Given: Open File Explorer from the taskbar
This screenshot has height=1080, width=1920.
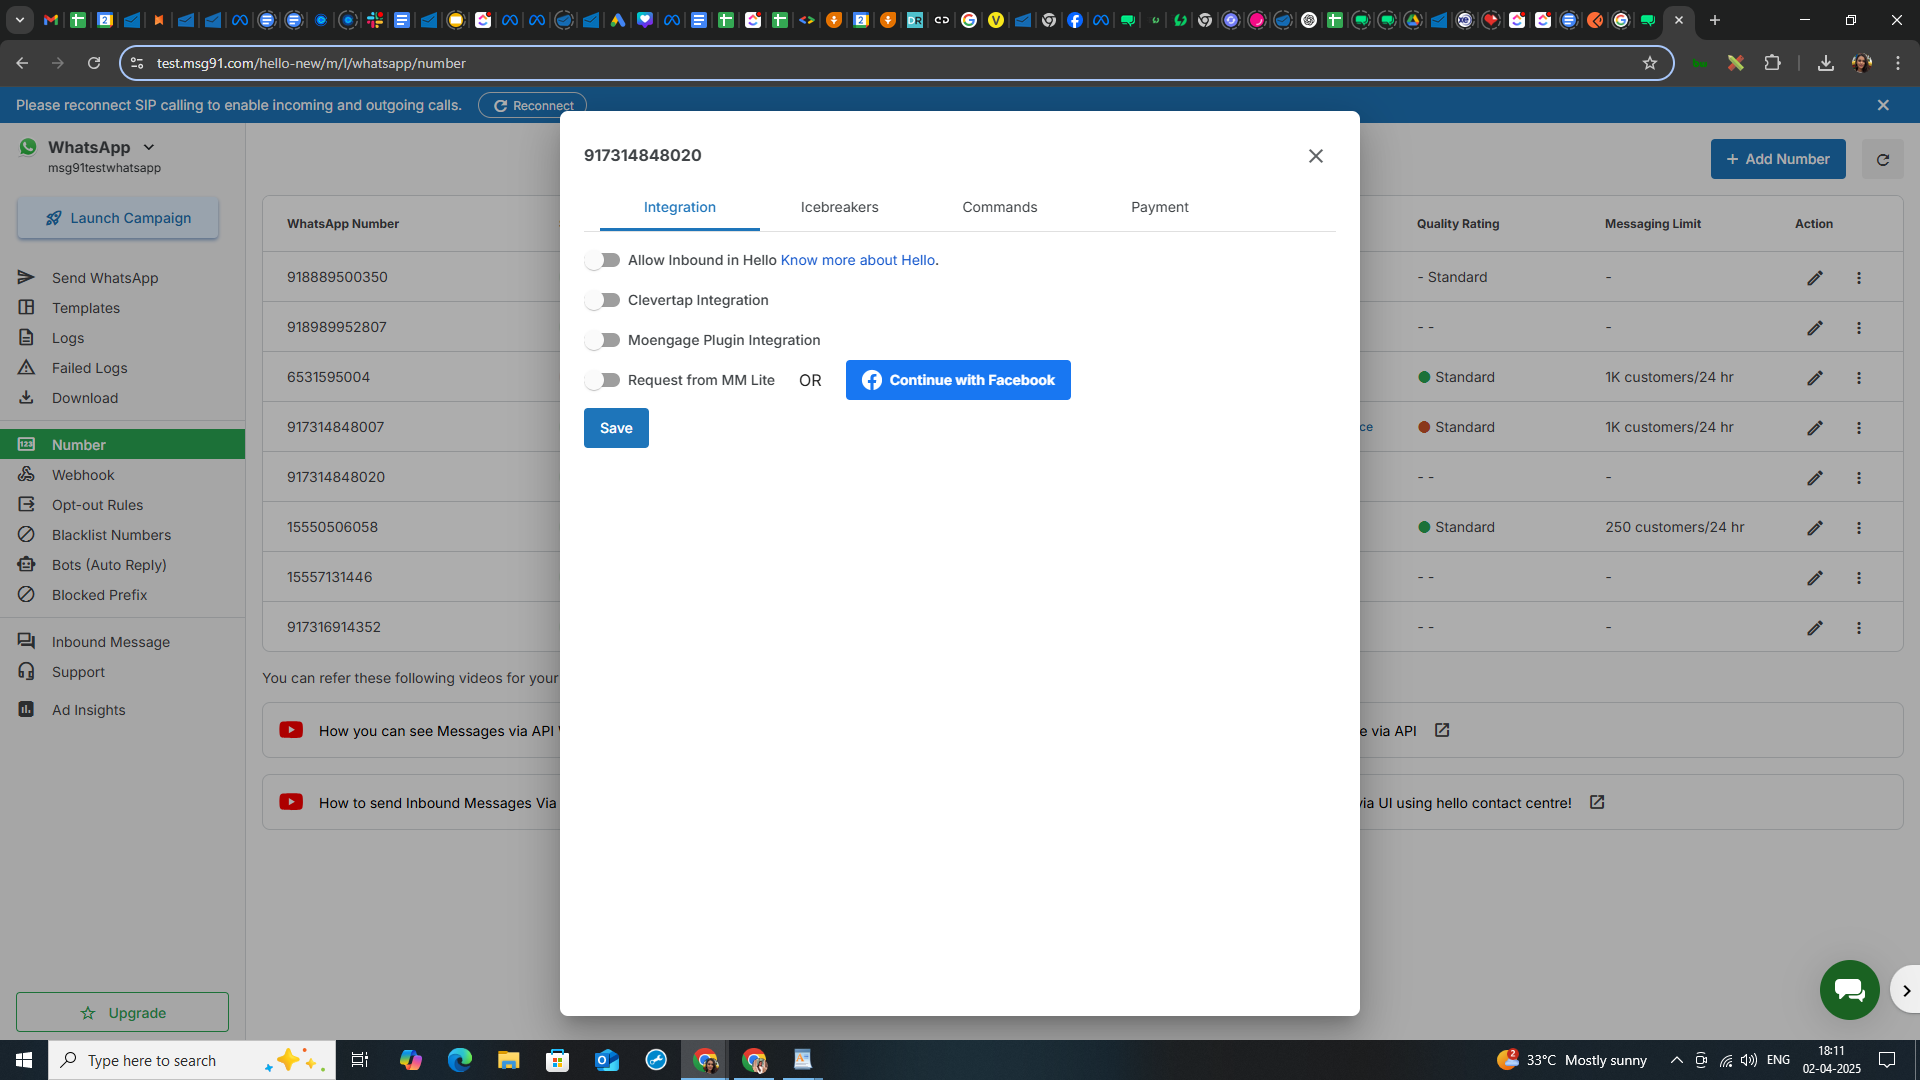Looking at the screenshot, I should (508, 1060).
